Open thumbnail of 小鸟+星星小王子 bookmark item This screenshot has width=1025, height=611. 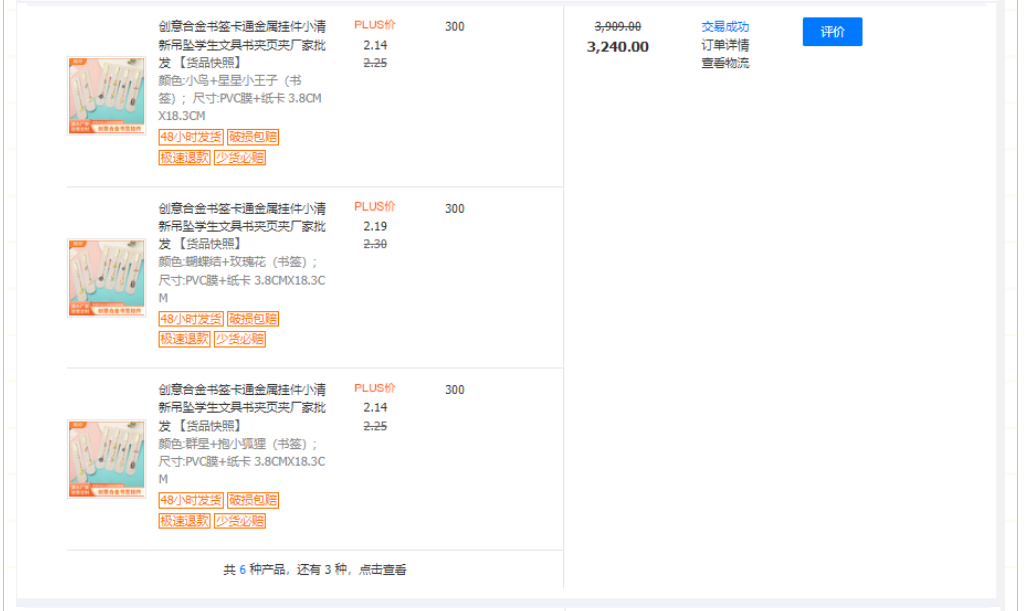pos(106,95)
